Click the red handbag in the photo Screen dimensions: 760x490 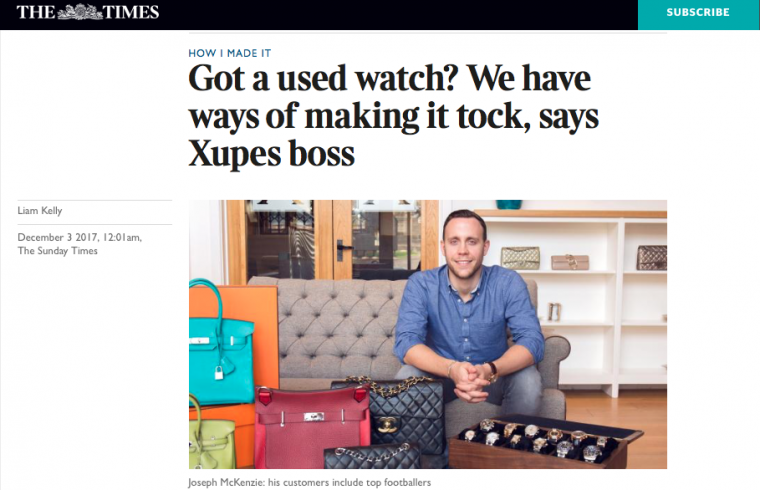pyautogui.click(x=312, y=426)
